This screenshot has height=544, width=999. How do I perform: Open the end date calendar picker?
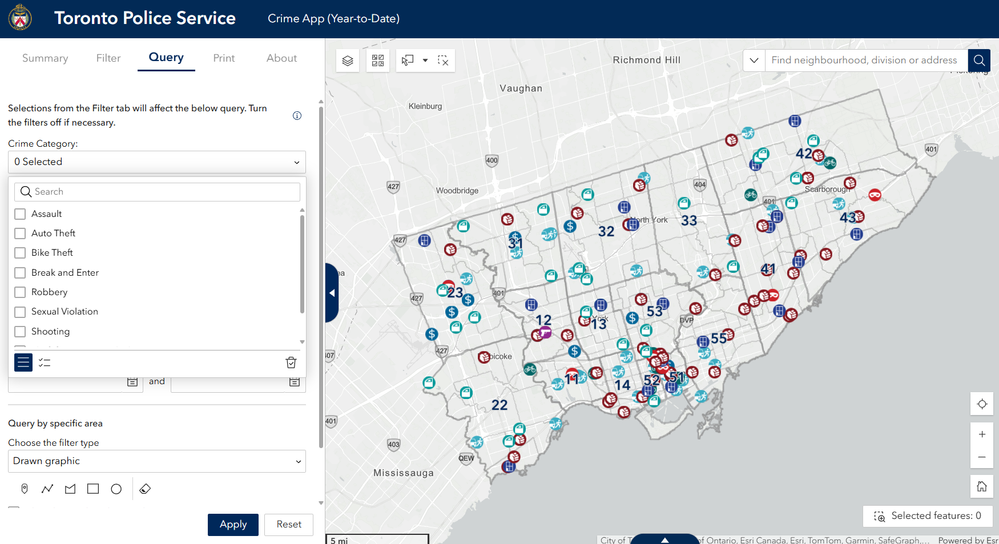pos(294,382)
